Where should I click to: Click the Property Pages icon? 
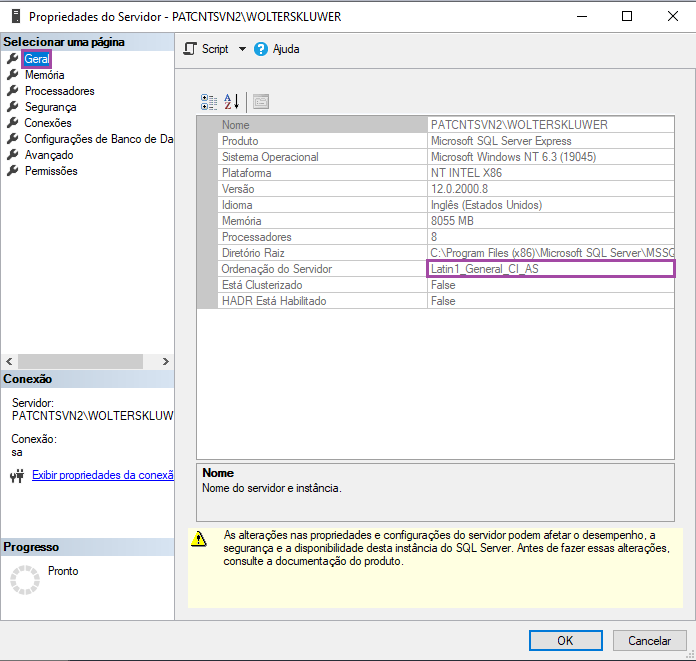[261, 101]
